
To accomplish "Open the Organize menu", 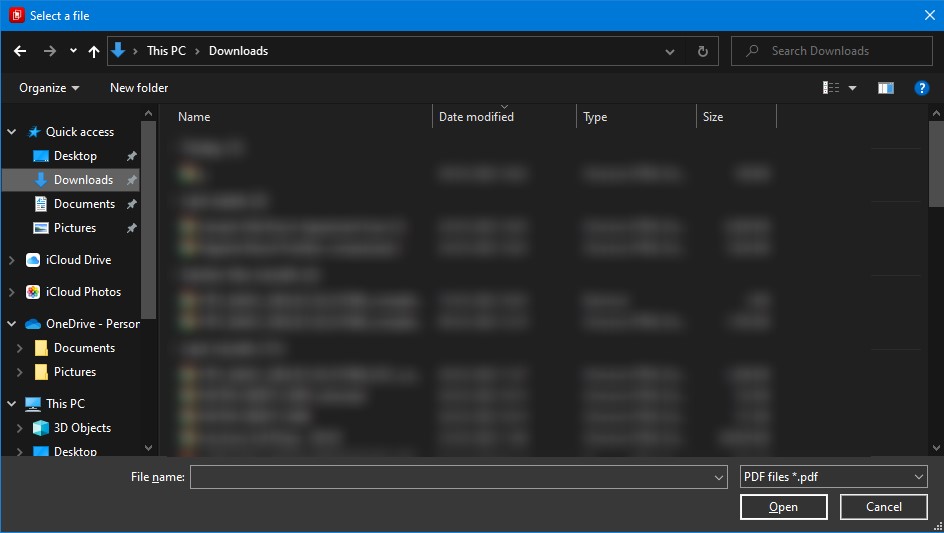I will pyautogui.click(x=49, y=88).
